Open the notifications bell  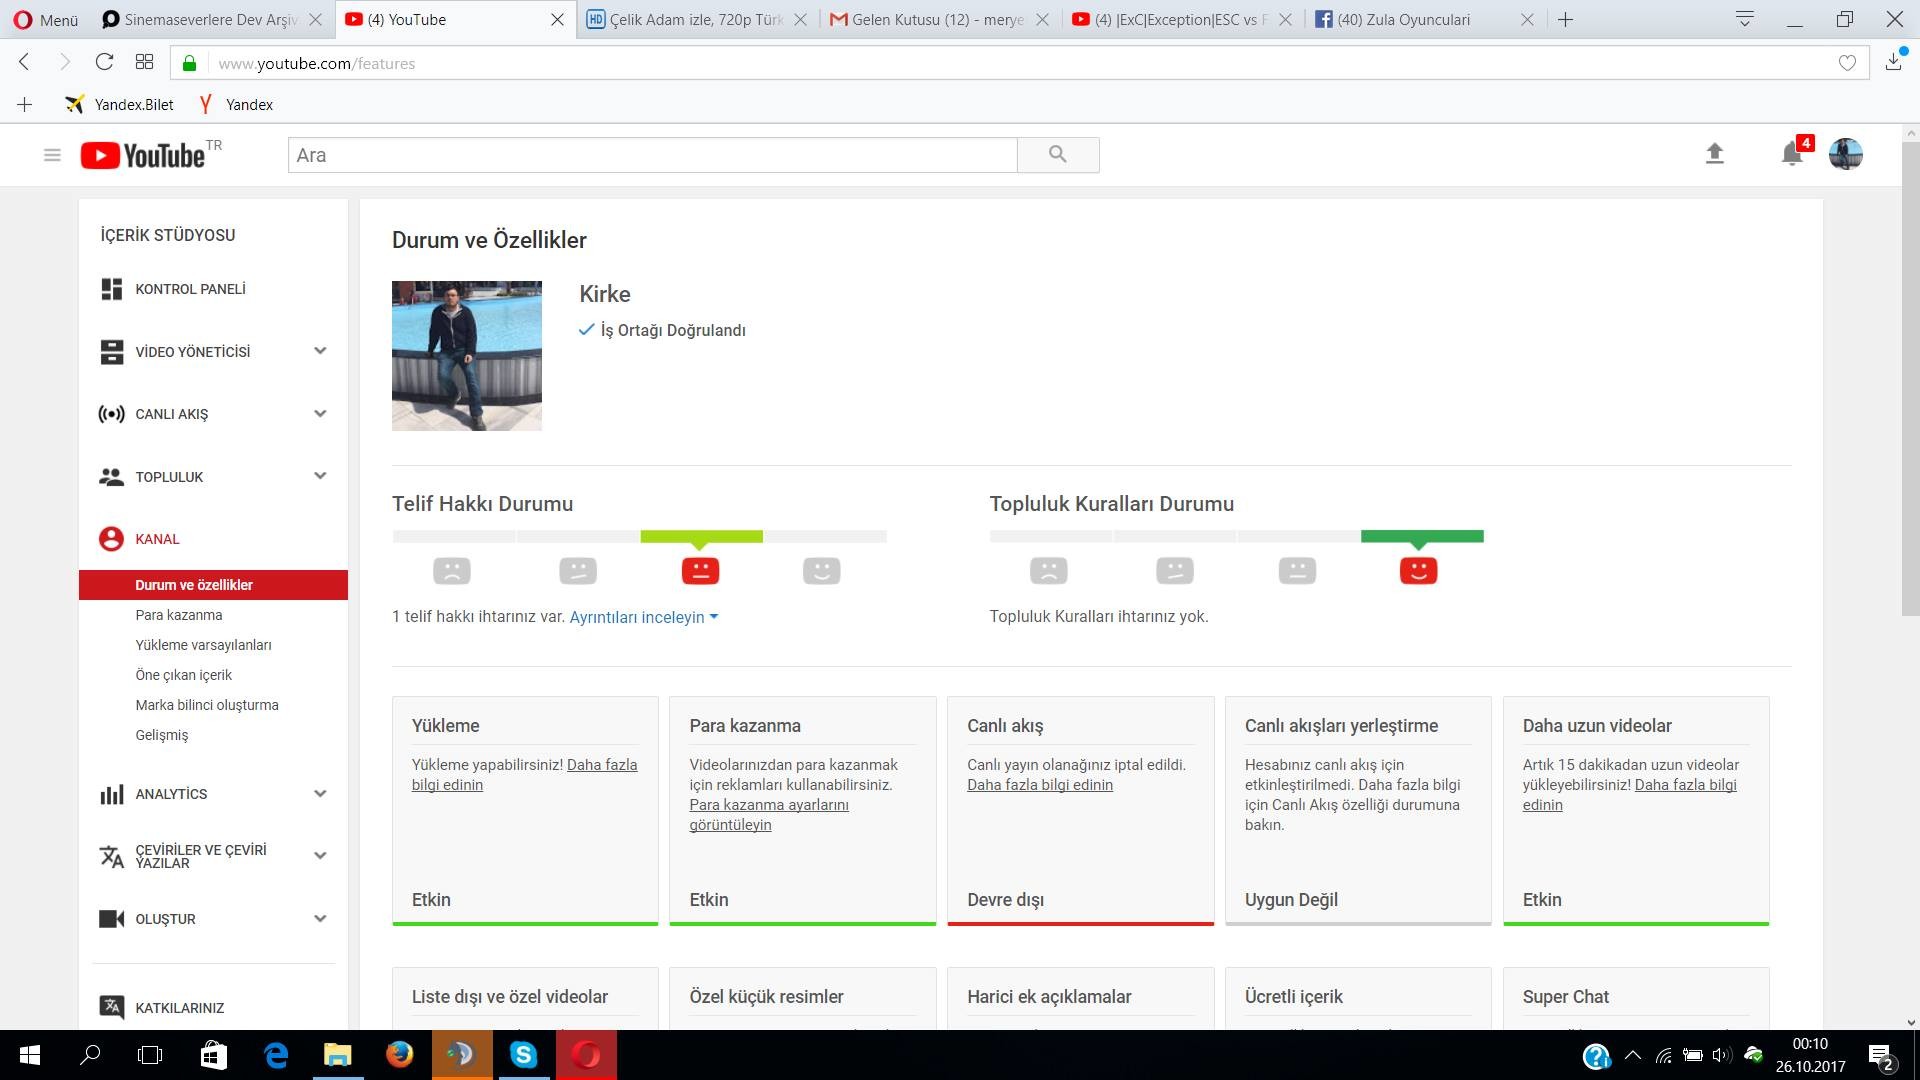[1792, 154]
